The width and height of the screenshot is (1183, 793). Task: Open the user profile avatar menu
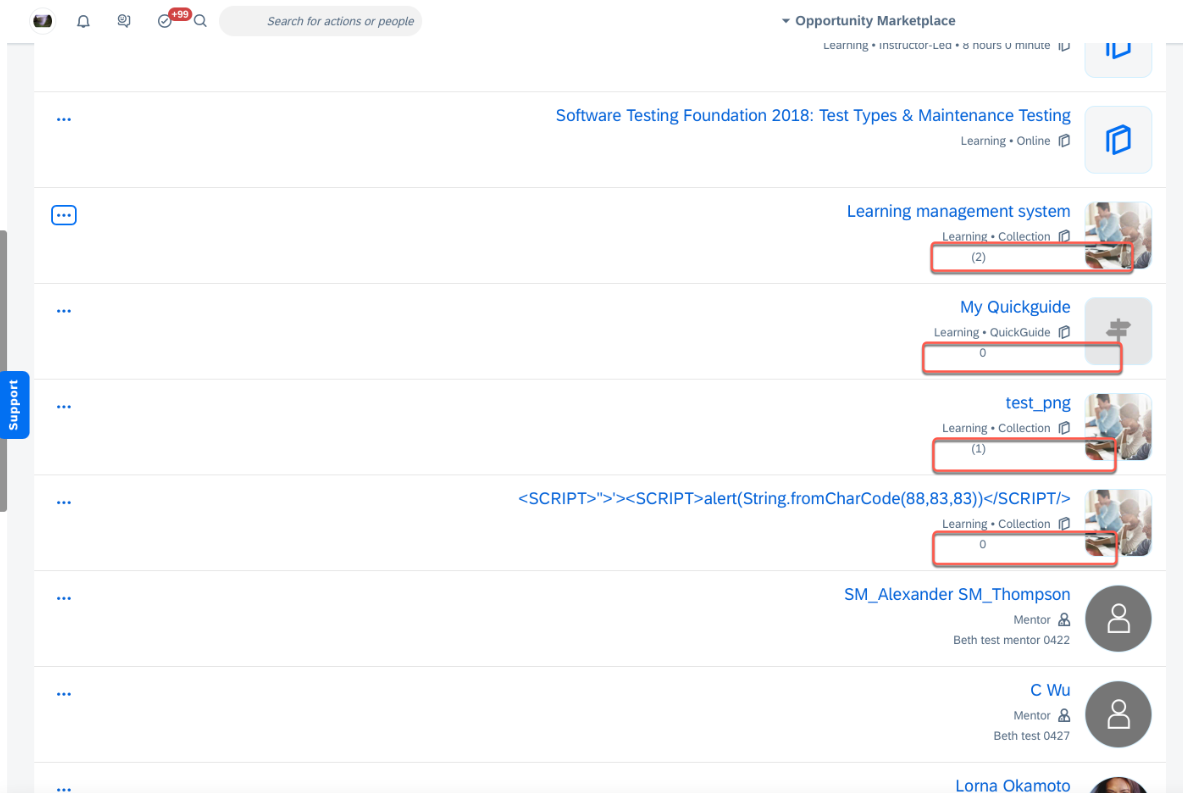pyautogui.click(x=42, y=20)
